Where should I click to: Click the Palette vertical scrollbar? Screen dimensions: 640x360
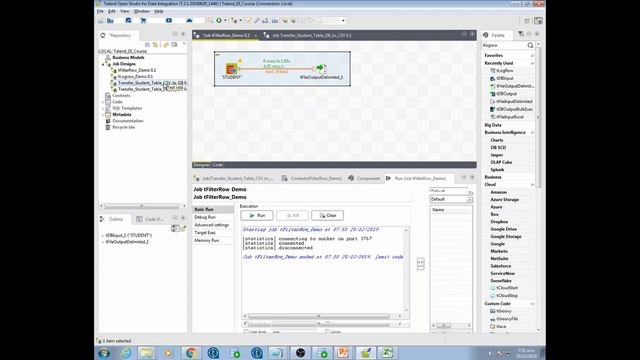[x=538, y=118]
